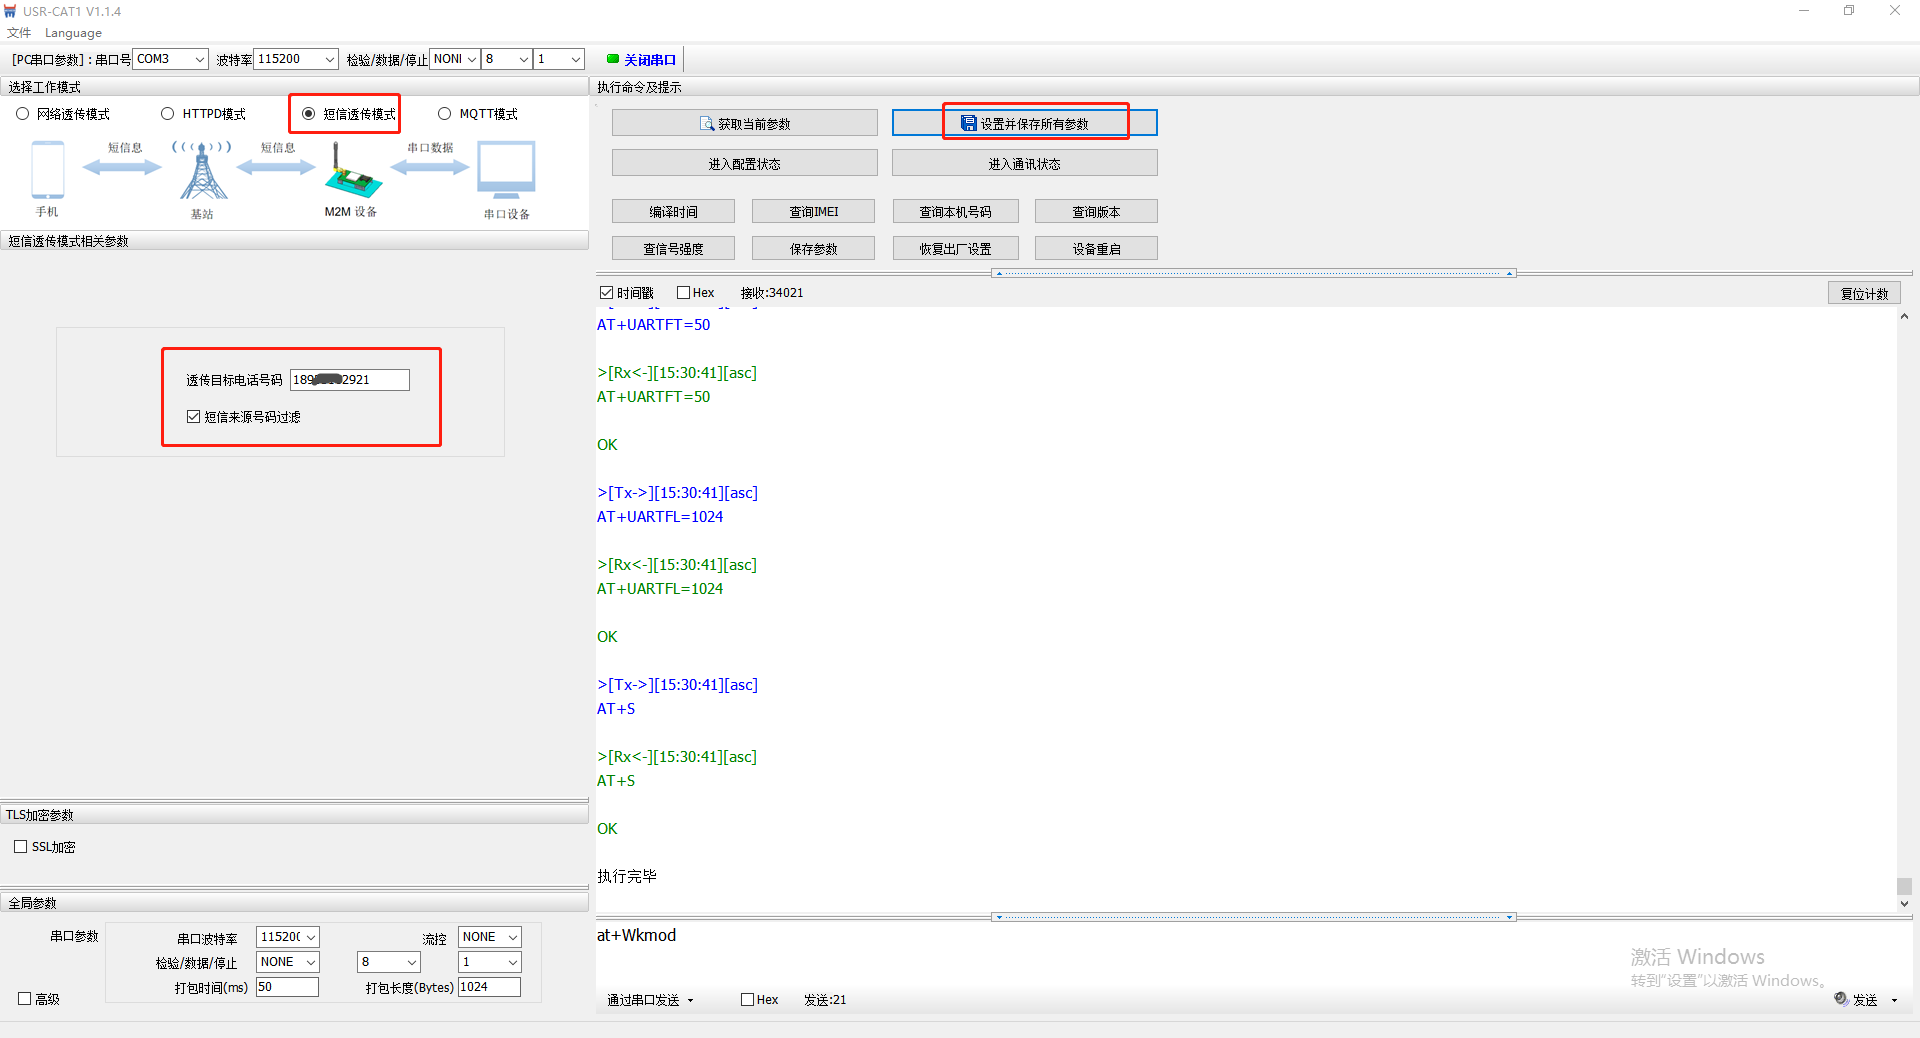
Task: Click the save-all-parameters floppy disk icon
Action: pos(968,123)
